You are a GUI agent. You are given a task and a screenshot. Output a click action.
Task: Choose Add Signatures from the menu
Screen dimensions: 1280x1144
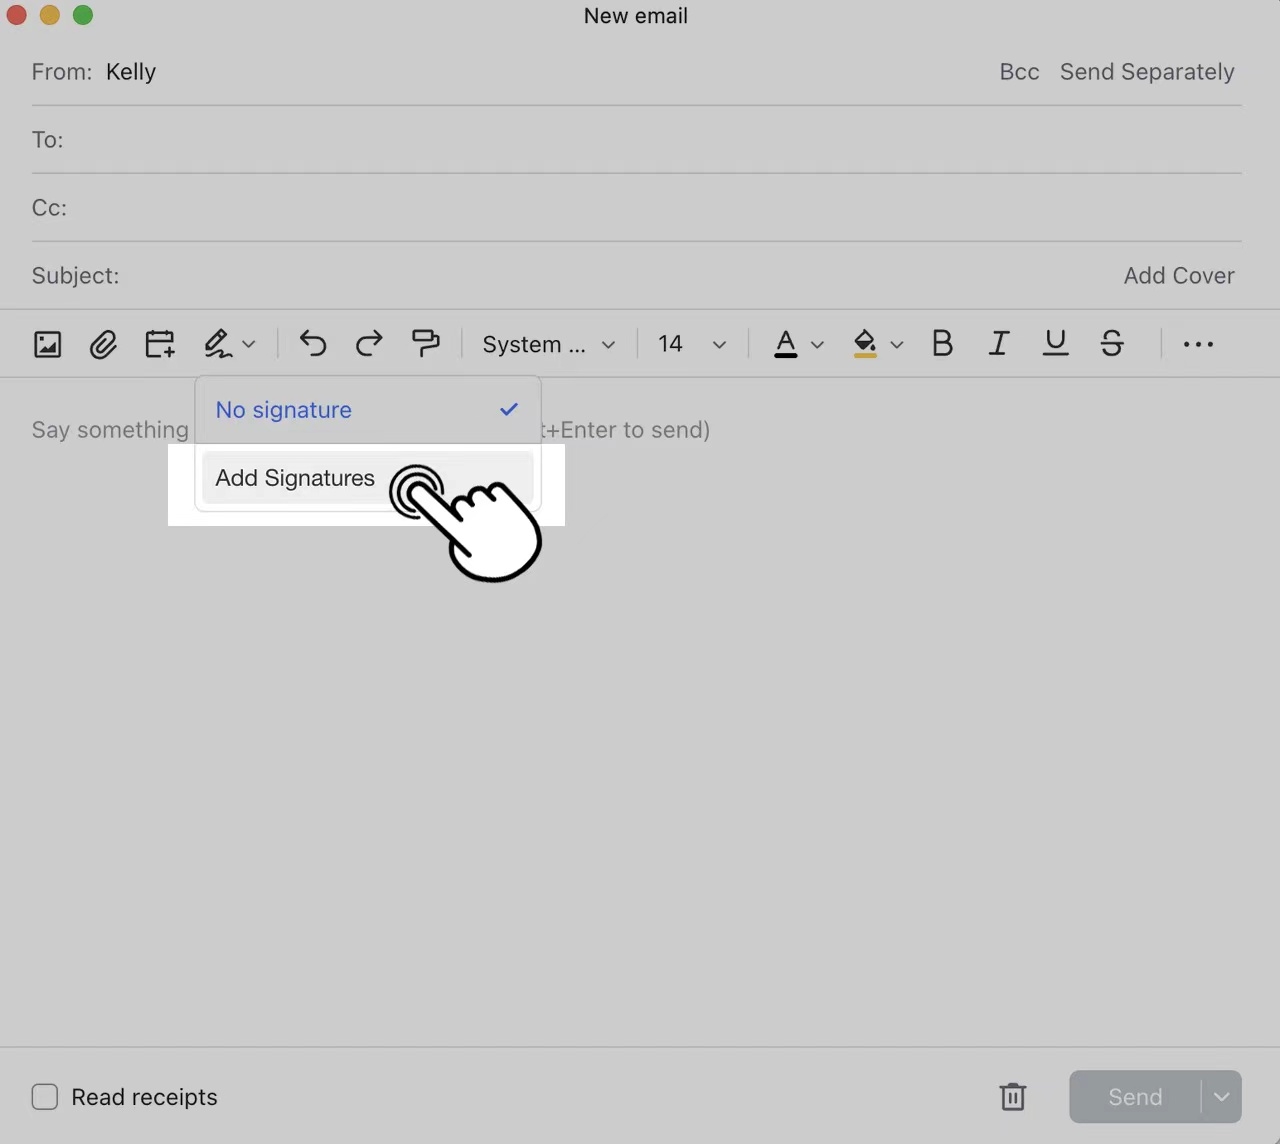pyautogui.click(x=293, y=478)
